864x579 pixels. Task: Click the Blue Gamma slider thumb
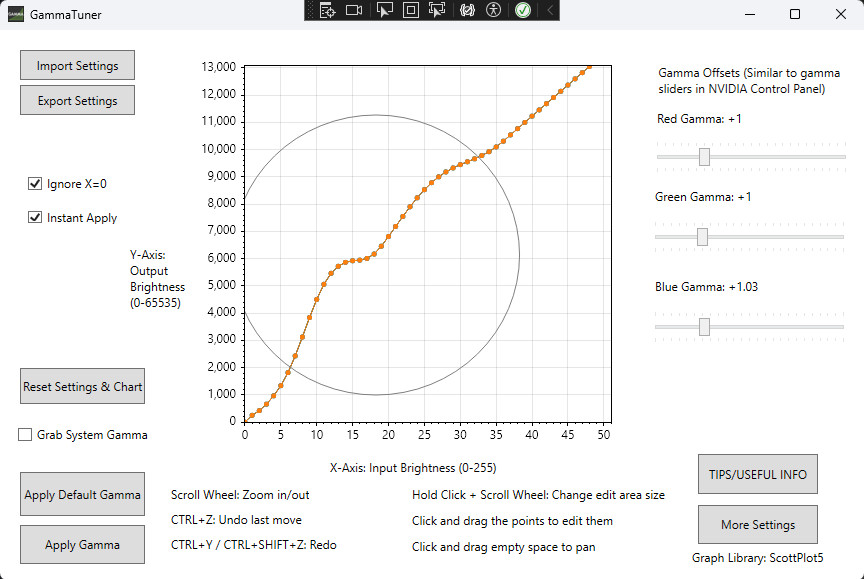coord(704,327)
